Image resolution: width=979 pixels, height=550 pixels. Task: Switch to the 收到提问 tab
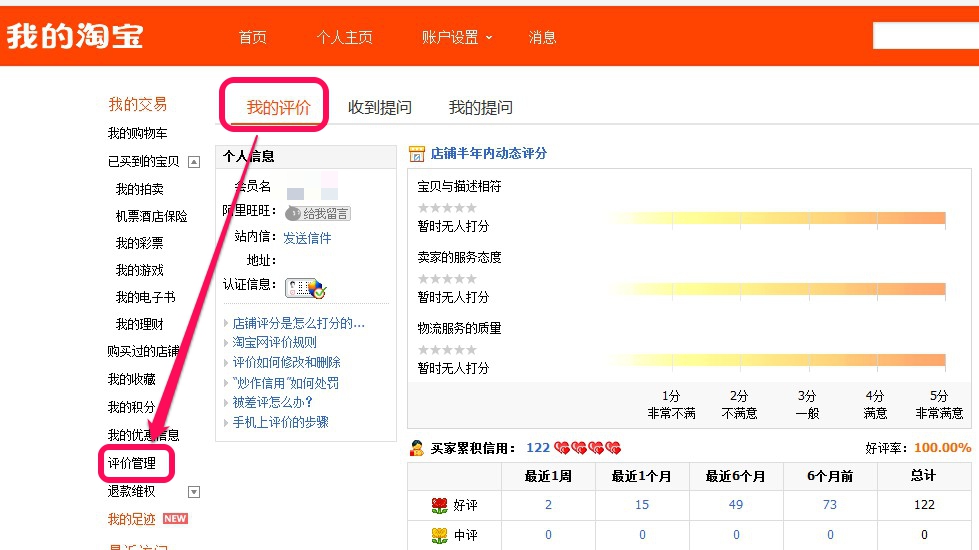pyautogui.click(x=380, y=107)
